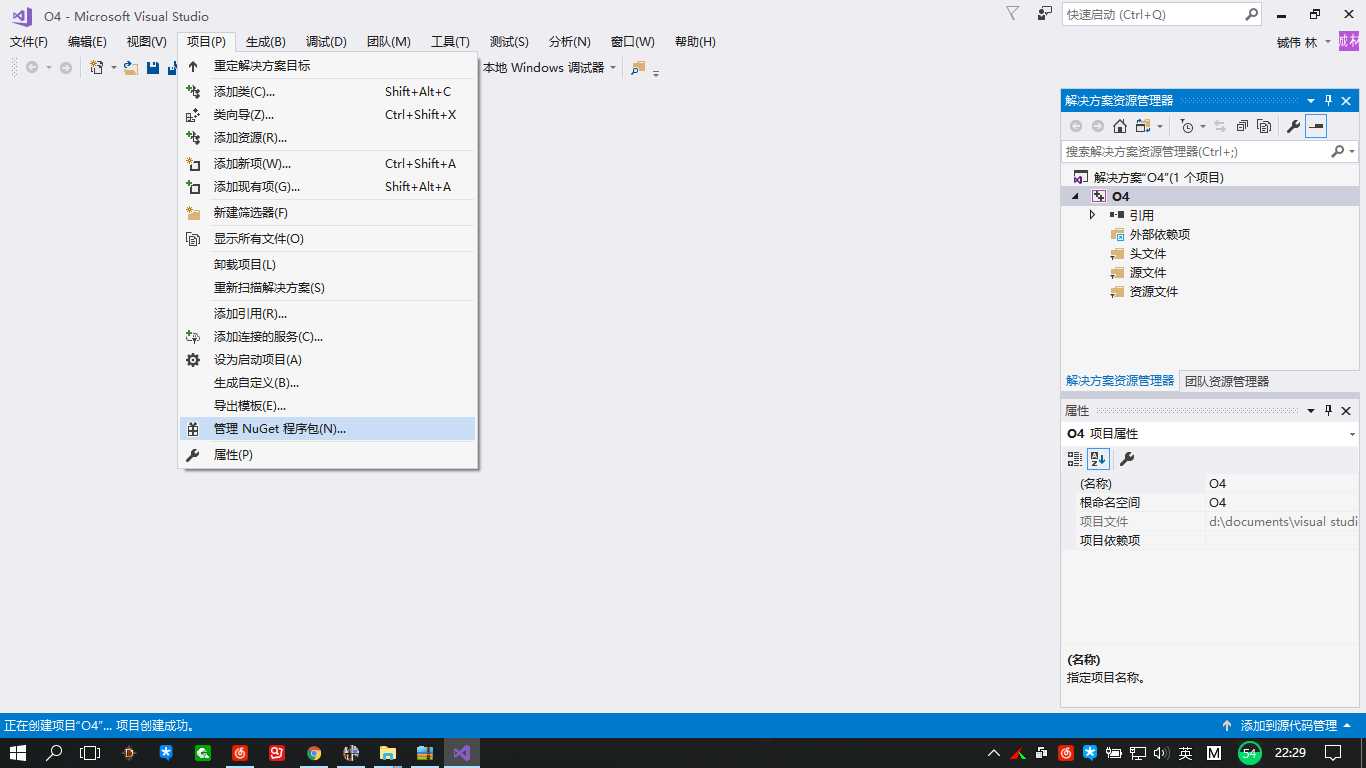Toggle Show All Files icon in Solution Explorer
The width and height of the screenshot is (1366, 768).
tap(1264, 126)
